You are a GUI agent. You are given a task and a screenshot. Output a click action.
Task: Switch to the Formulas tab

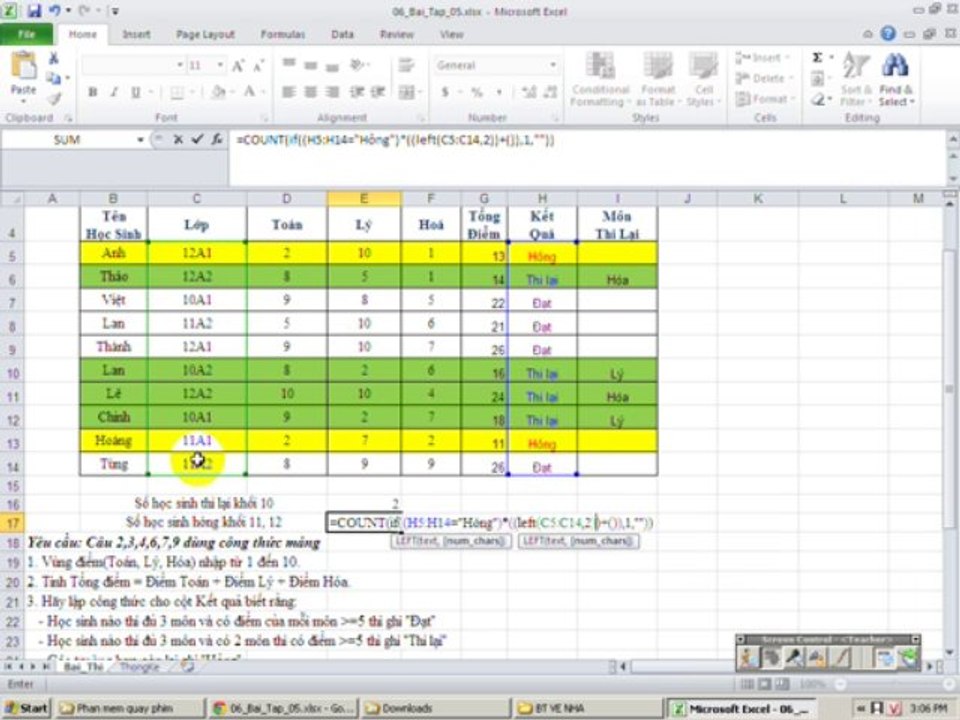(283, 34)
